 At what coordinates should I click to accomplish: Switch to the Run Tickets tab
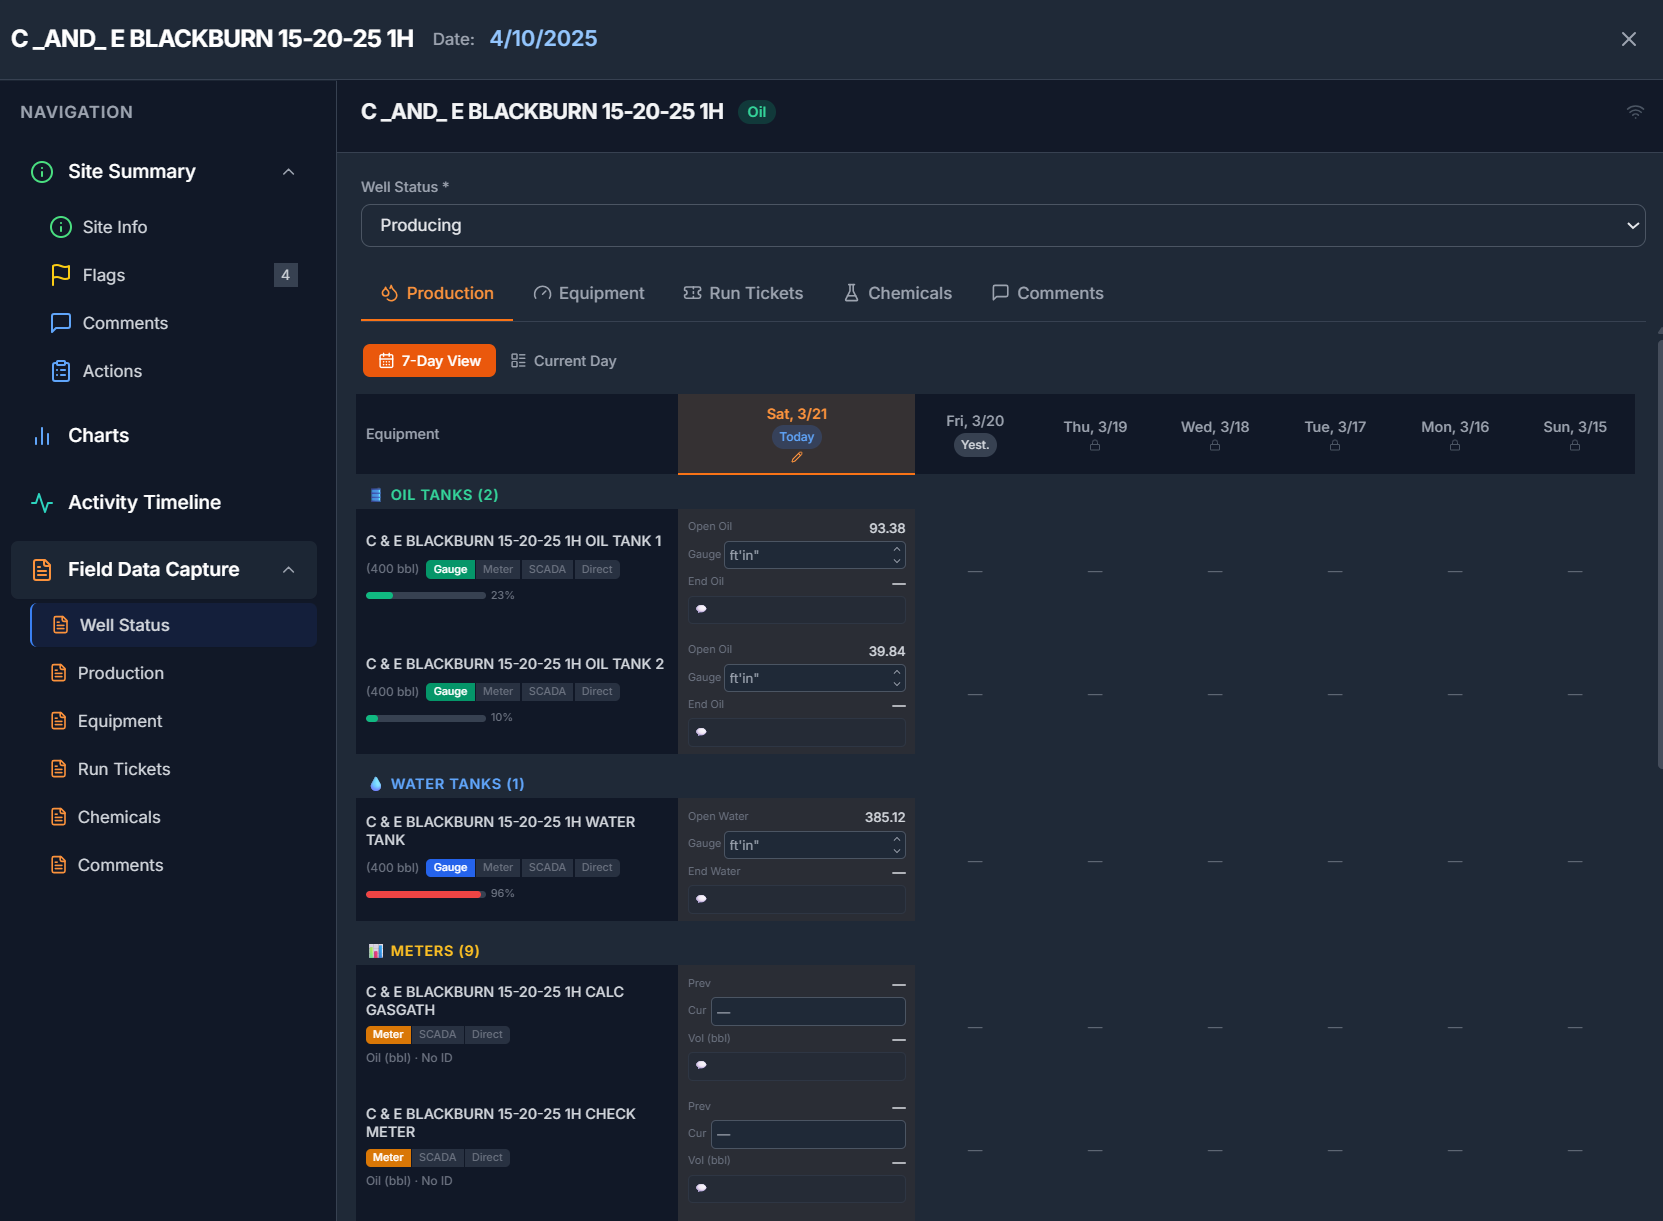tap(743, 293)
